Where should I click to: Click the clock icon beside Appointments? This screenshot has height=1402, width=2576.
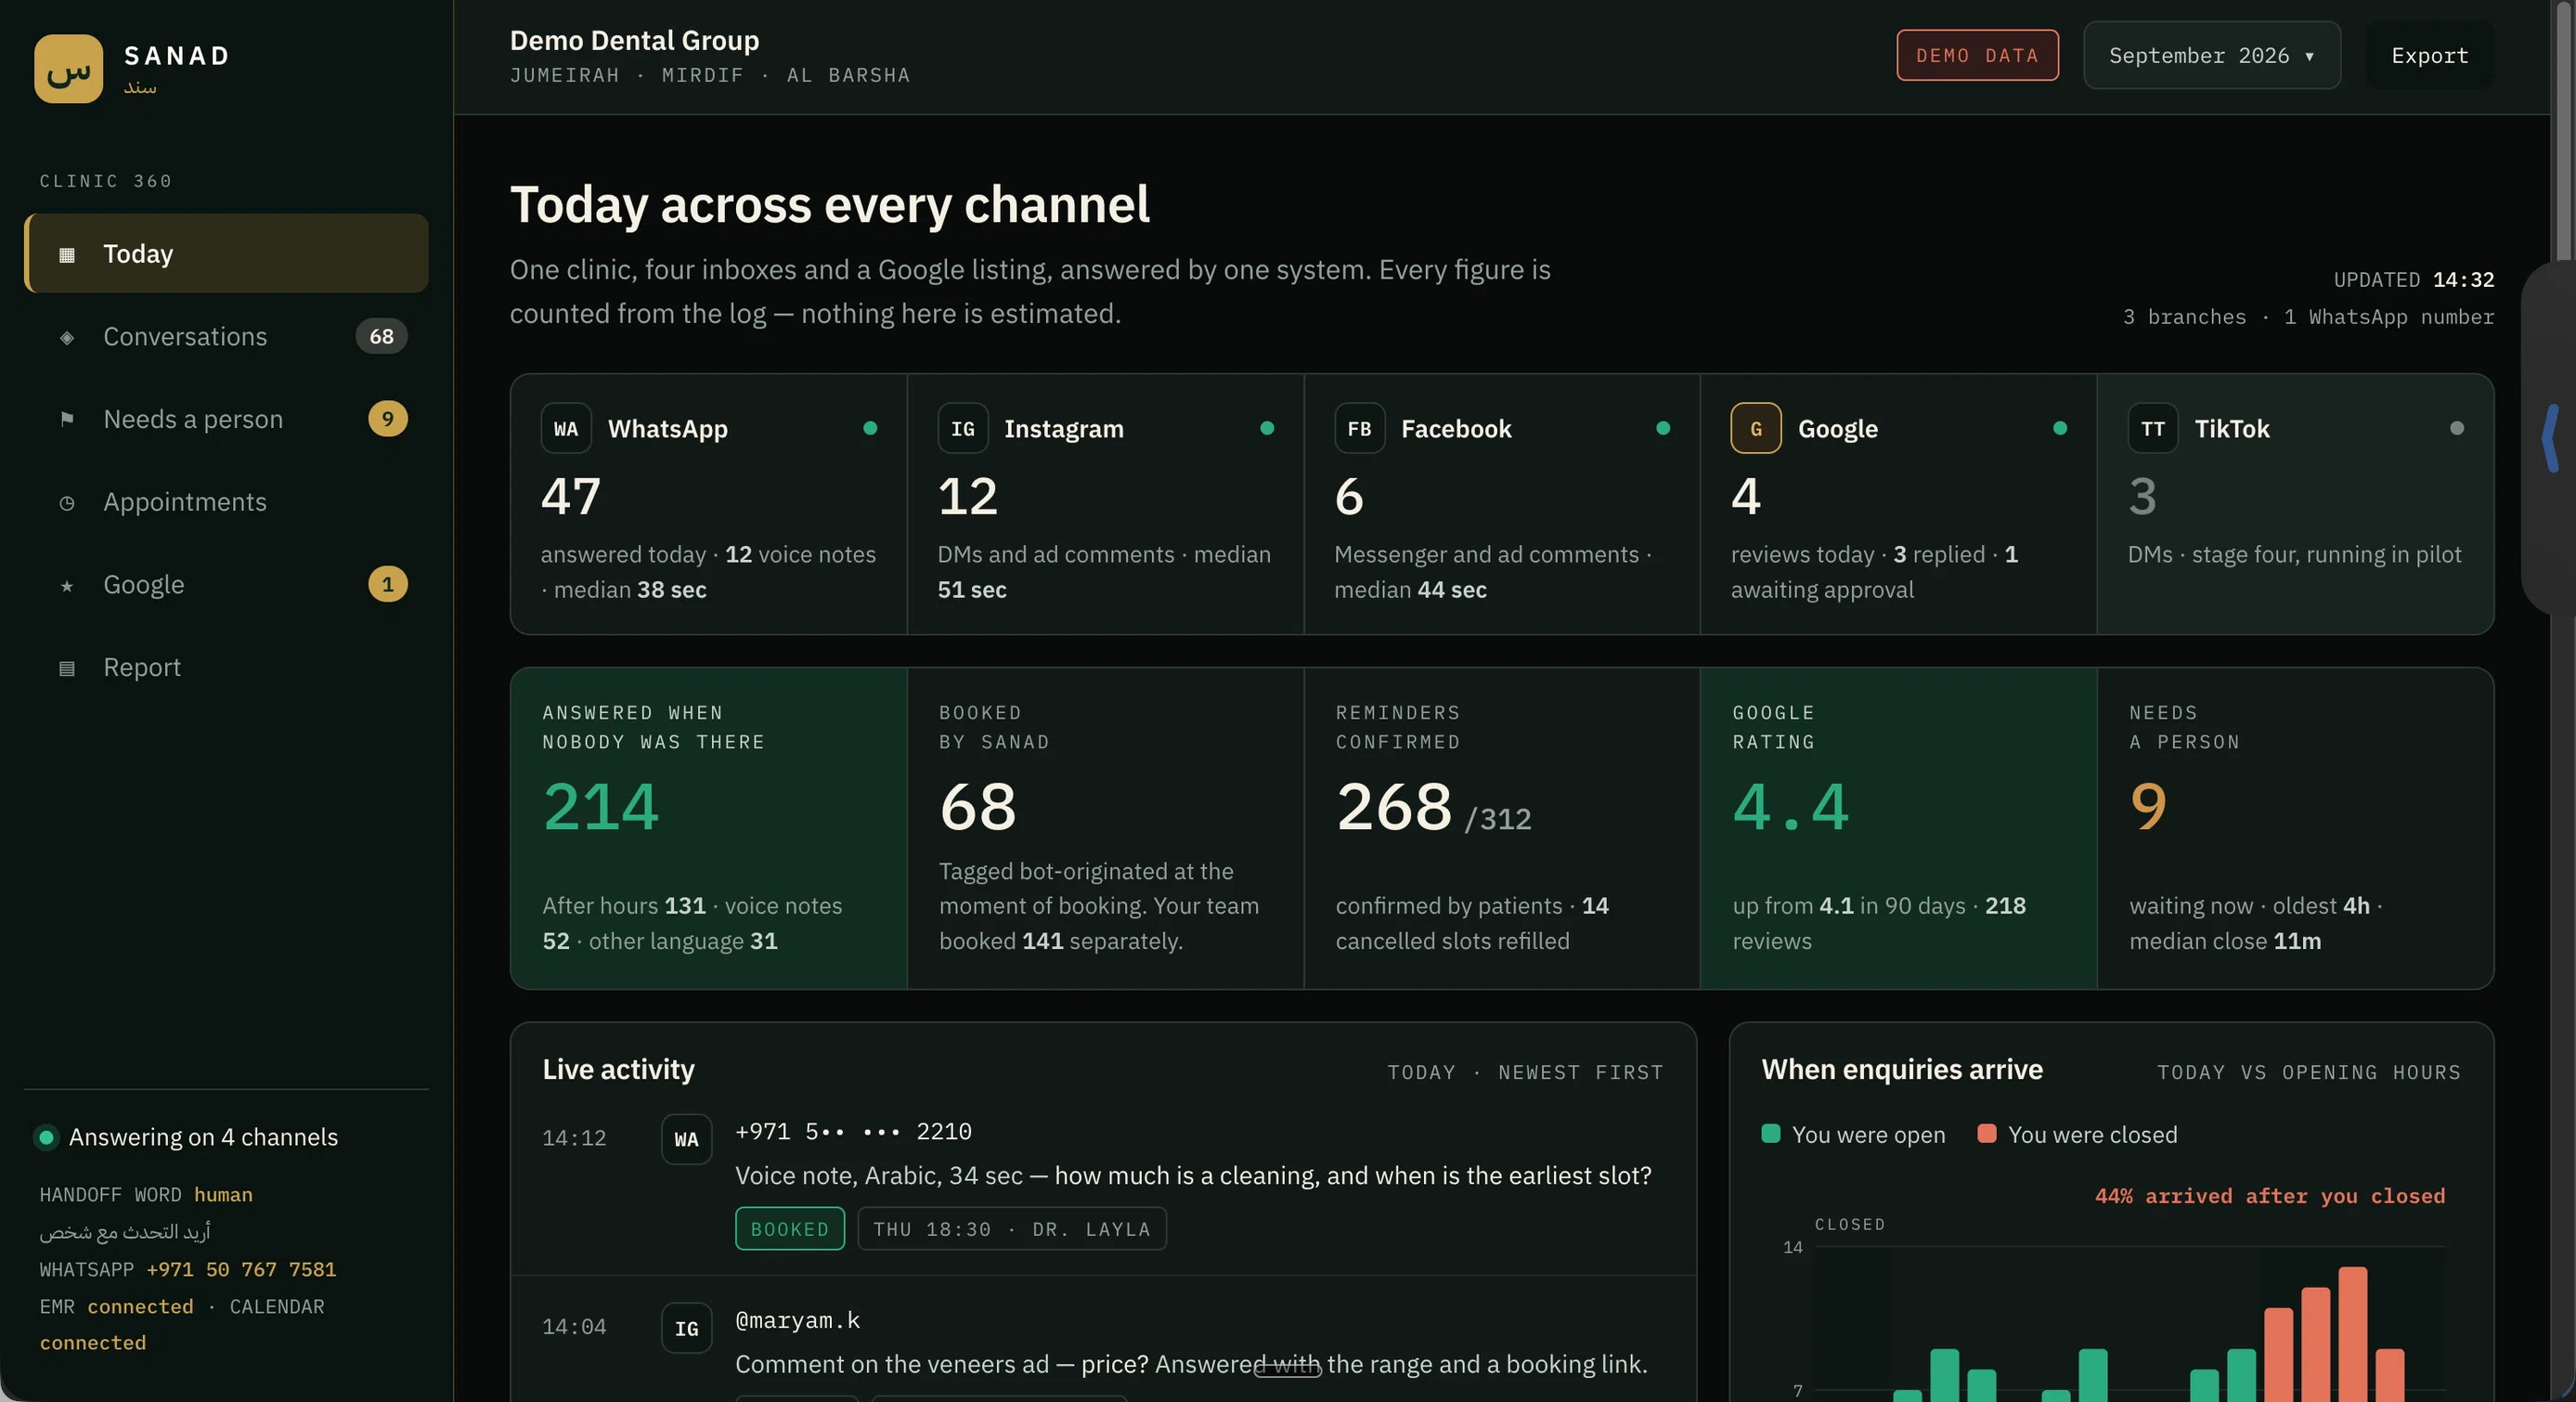[x=67, y=502]
